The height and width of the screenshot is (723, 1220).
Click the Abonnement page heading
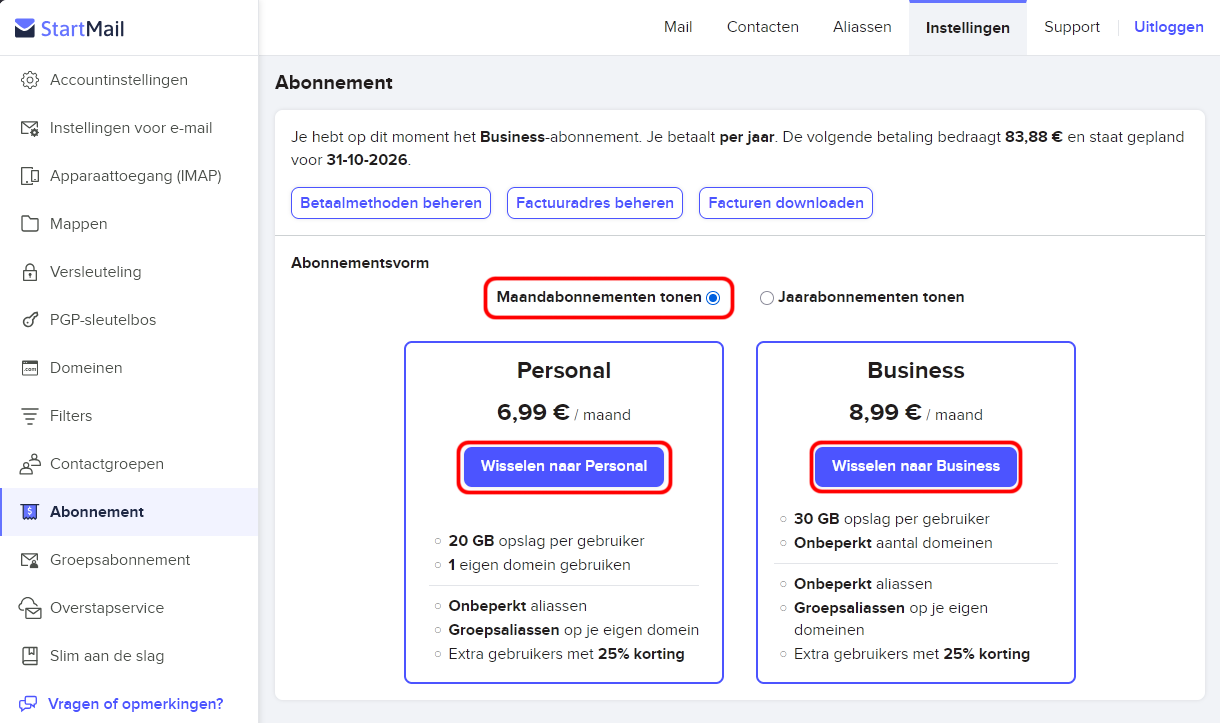pyautogui.click(x=334, y=83)
